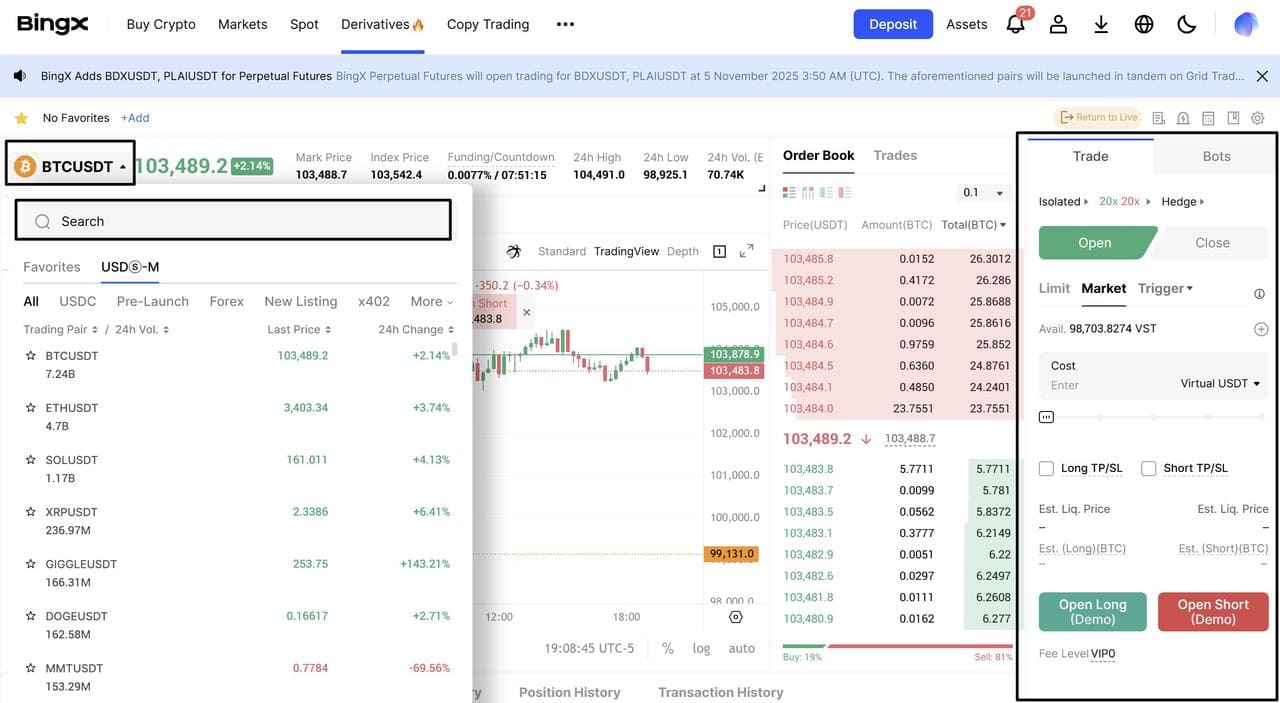
Task: Enable the Long TP/SL checkbox
Action: click(1047, 468)
